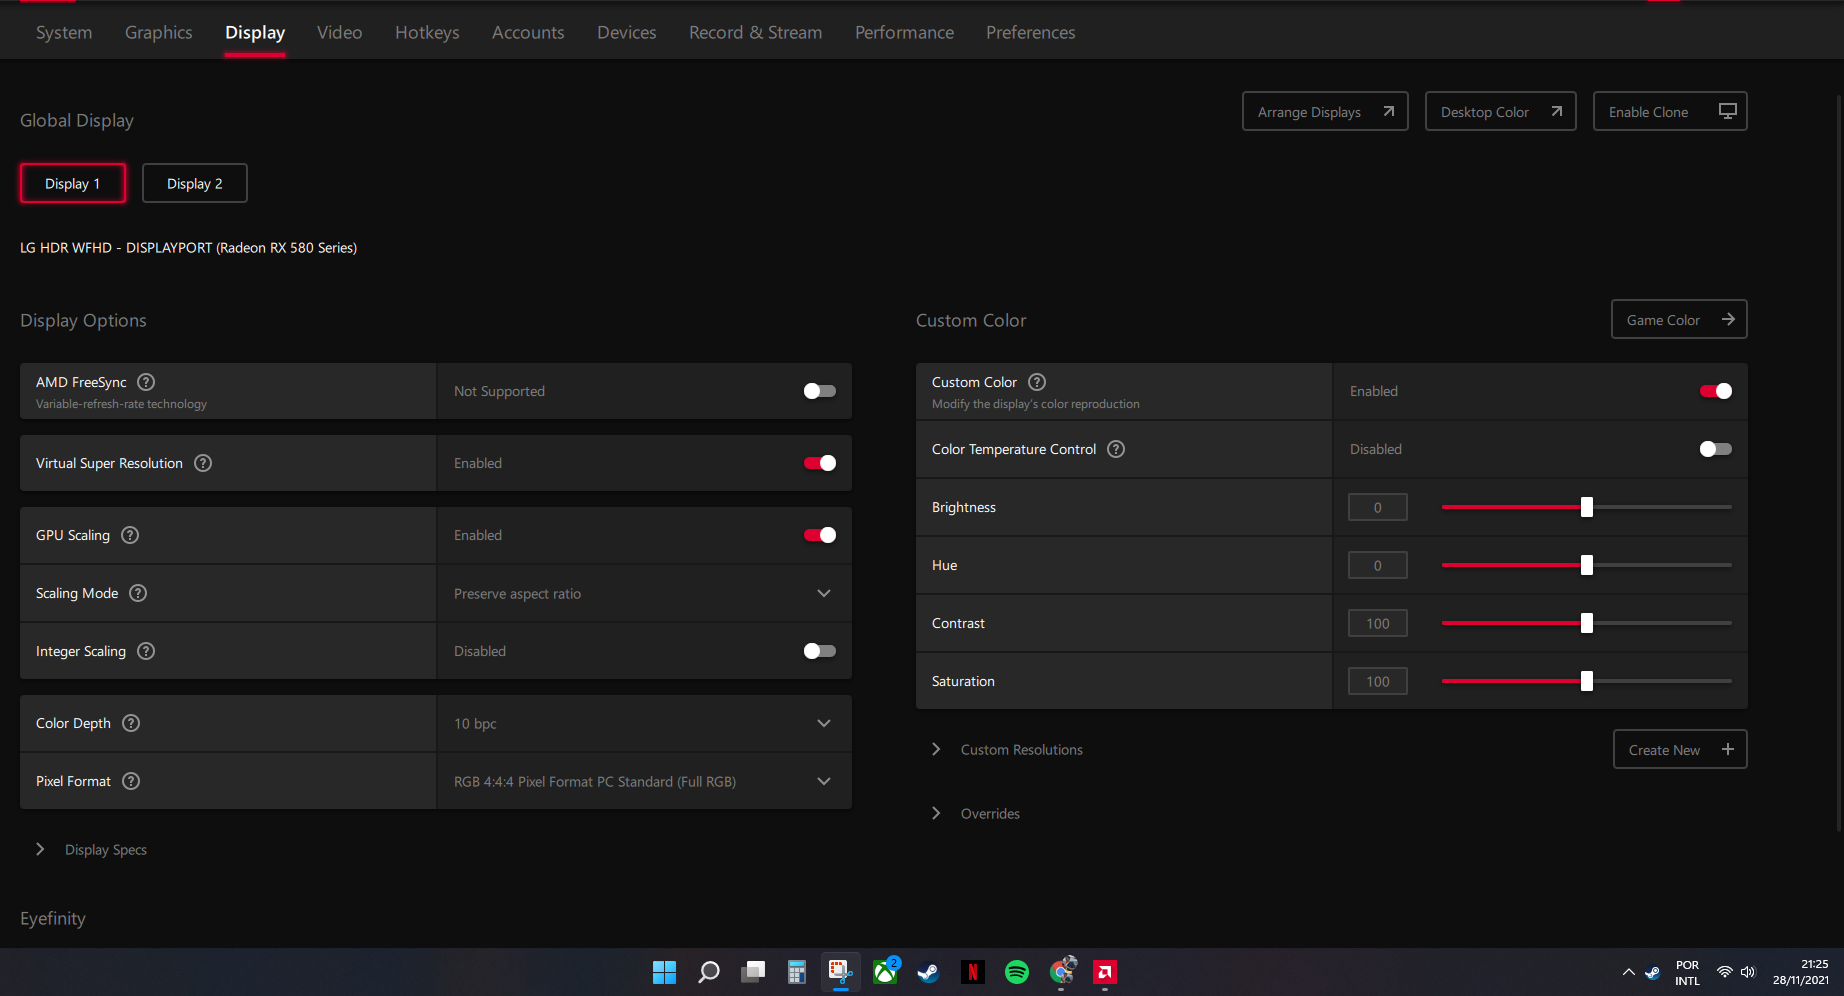The height and width of the screenshot is (996, 1844).
Task: Go to Preferences tab
Action: [x=1031, y=32]
